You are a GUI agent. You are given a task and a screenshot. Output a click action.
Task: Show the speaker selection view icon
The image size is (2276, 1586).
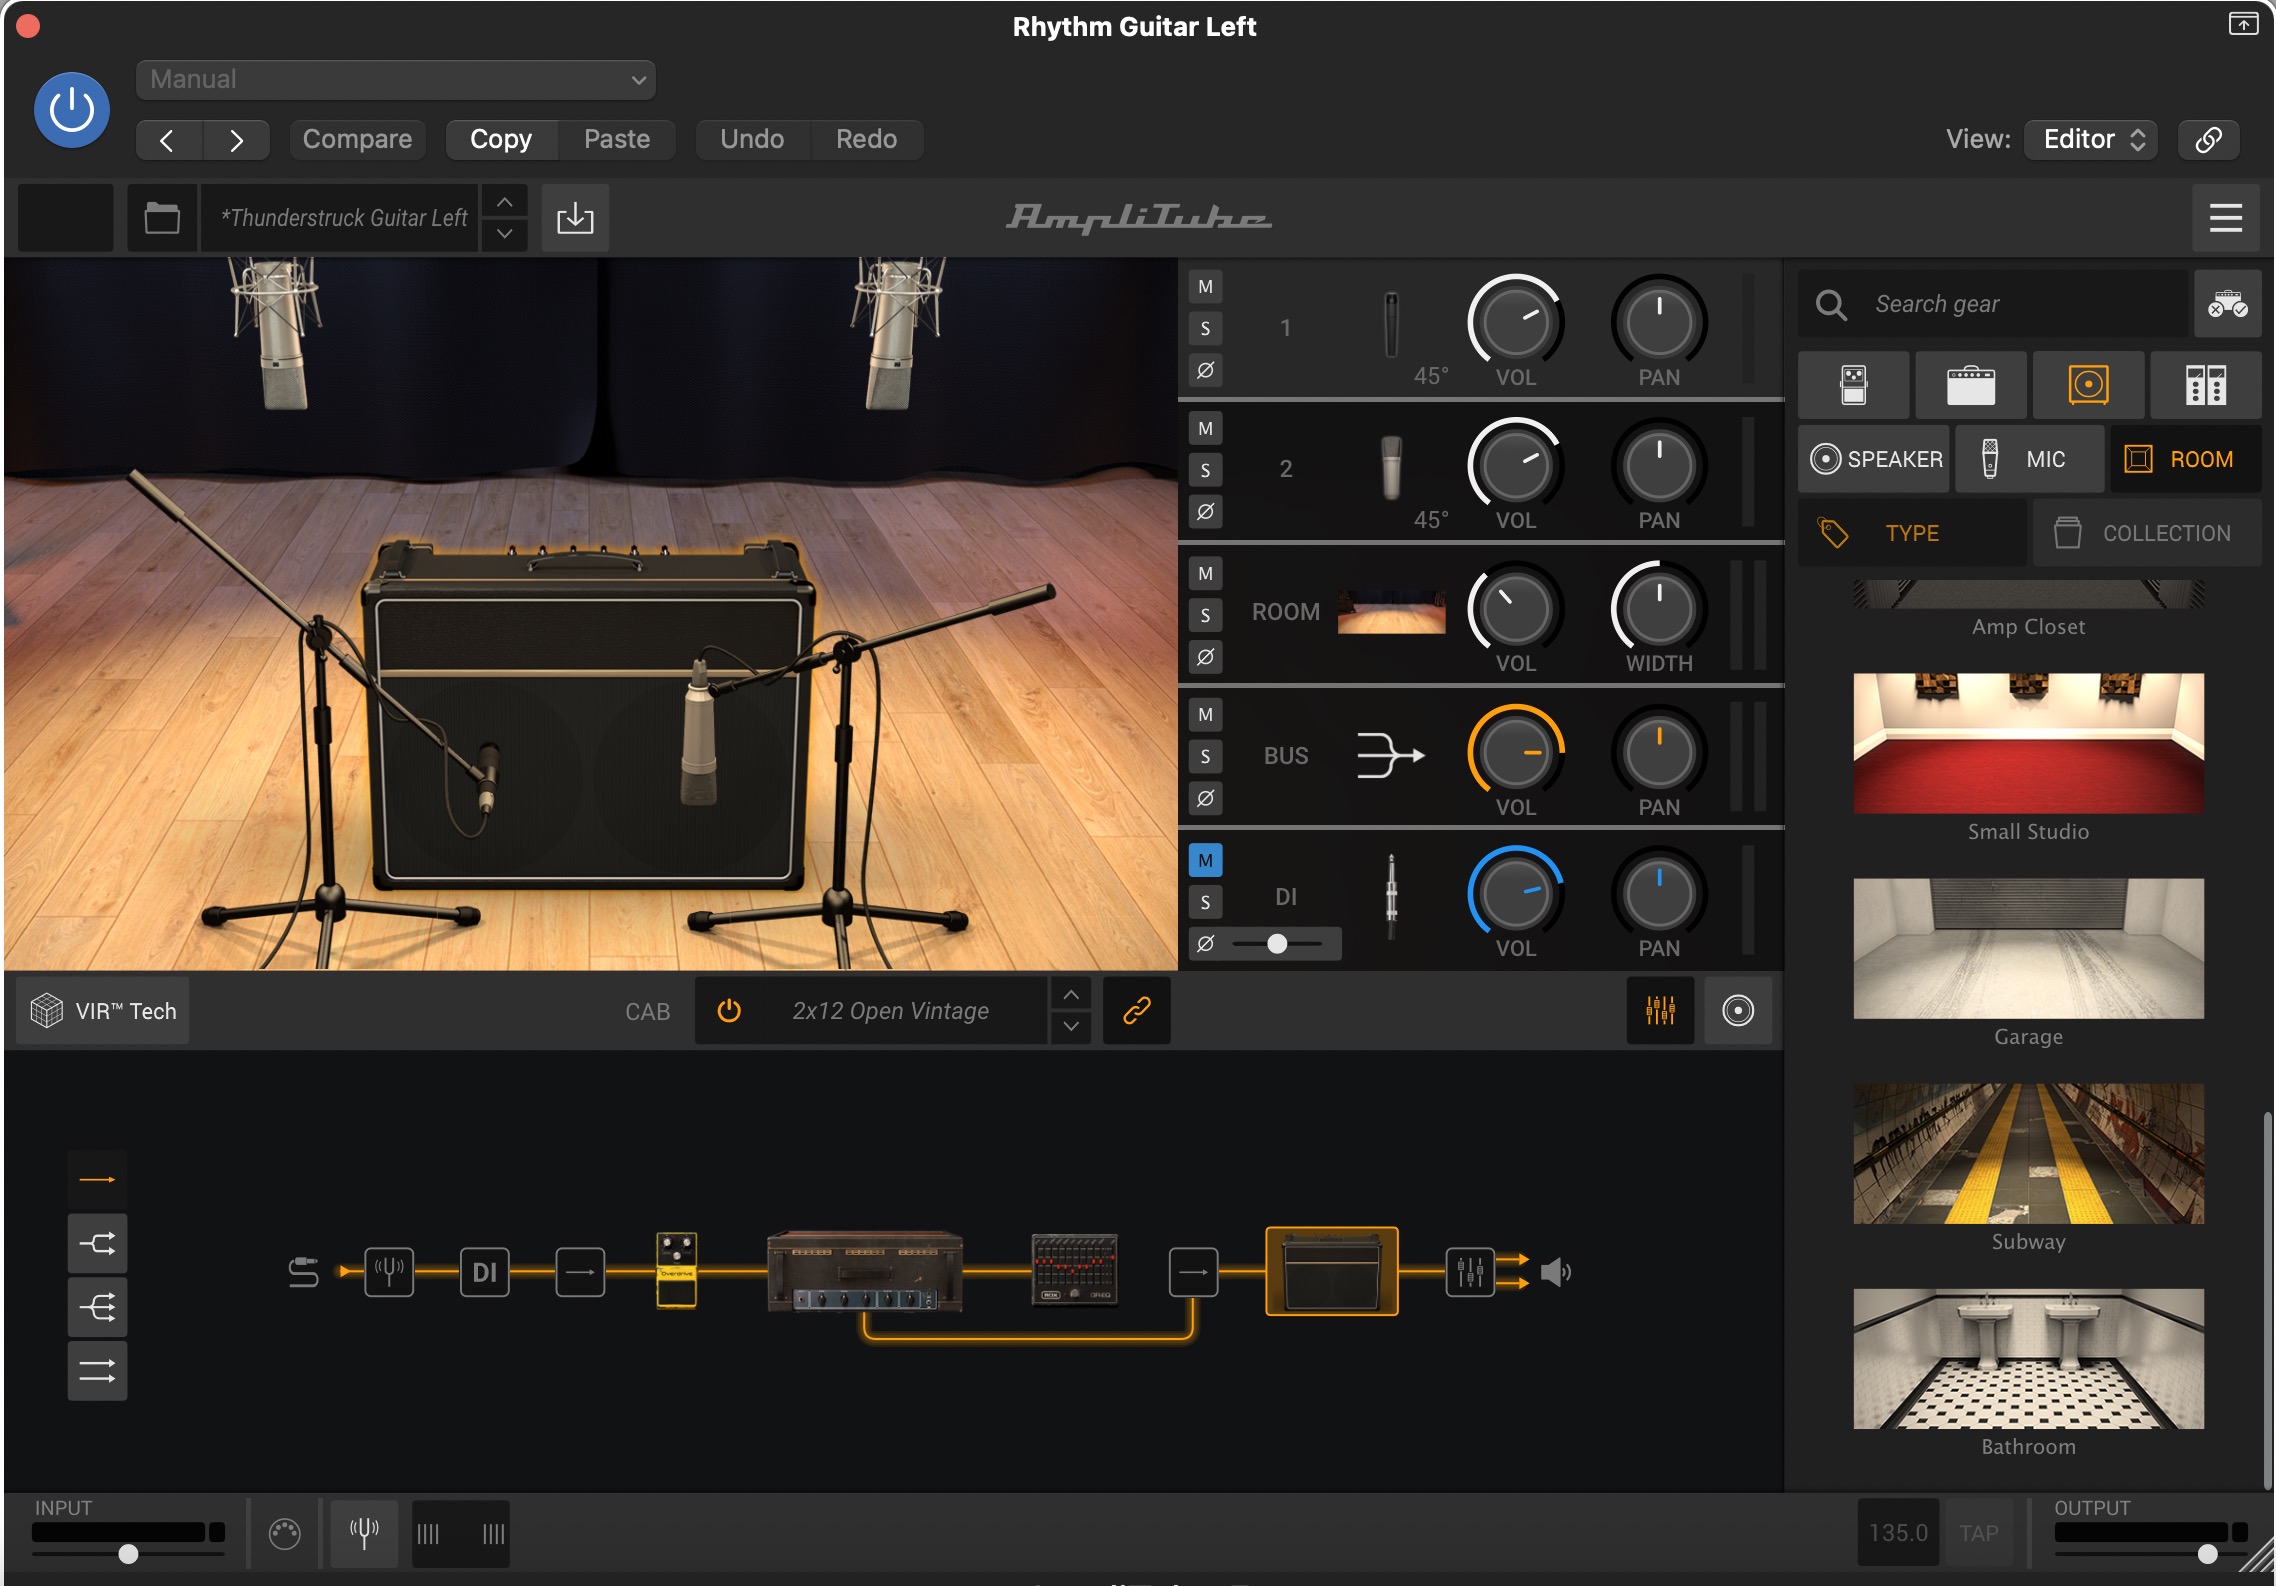1738,1011
